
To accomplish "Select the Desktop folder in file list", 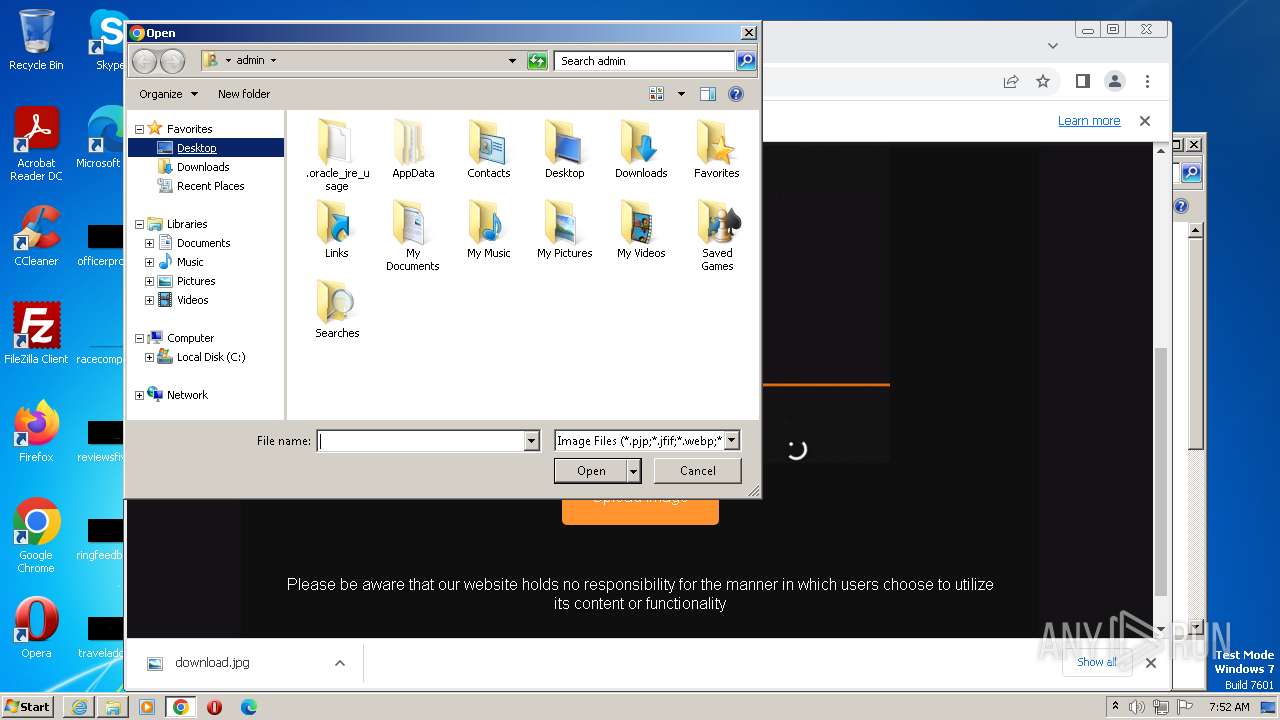I will click(x=565, y=150).
